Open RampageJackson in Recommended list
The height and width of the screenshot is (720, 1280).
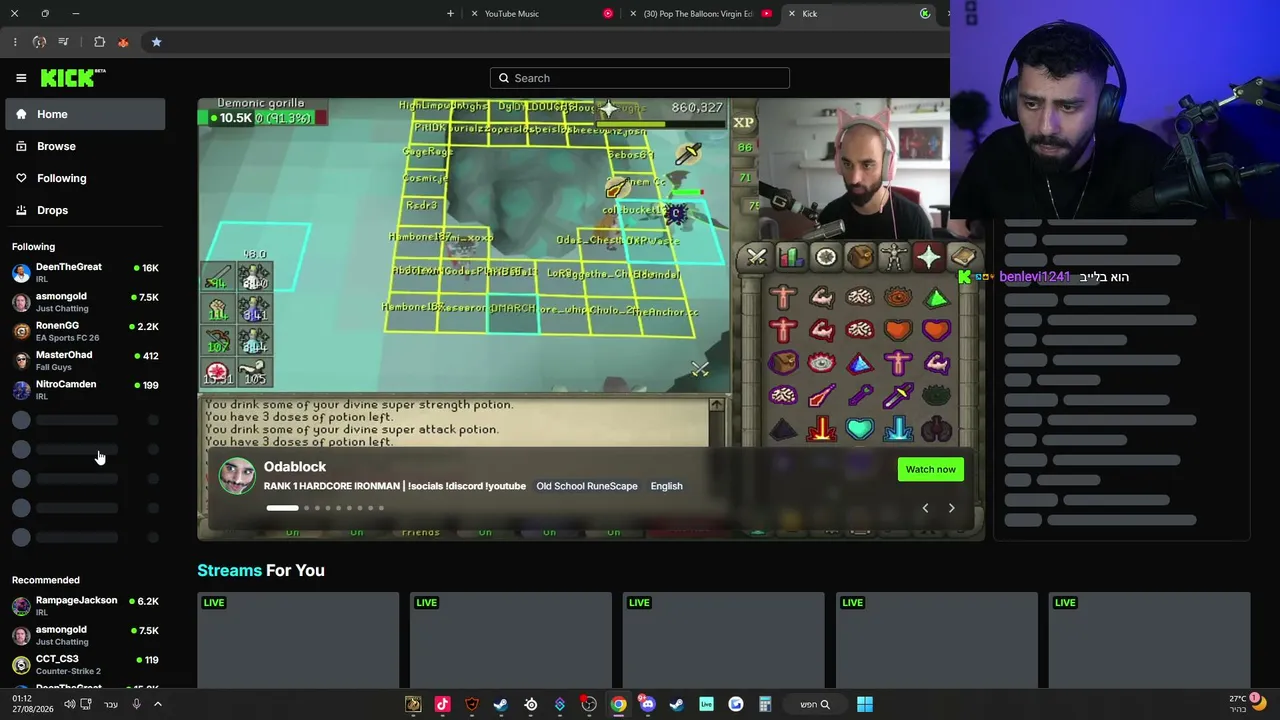(x=85, y=606)
